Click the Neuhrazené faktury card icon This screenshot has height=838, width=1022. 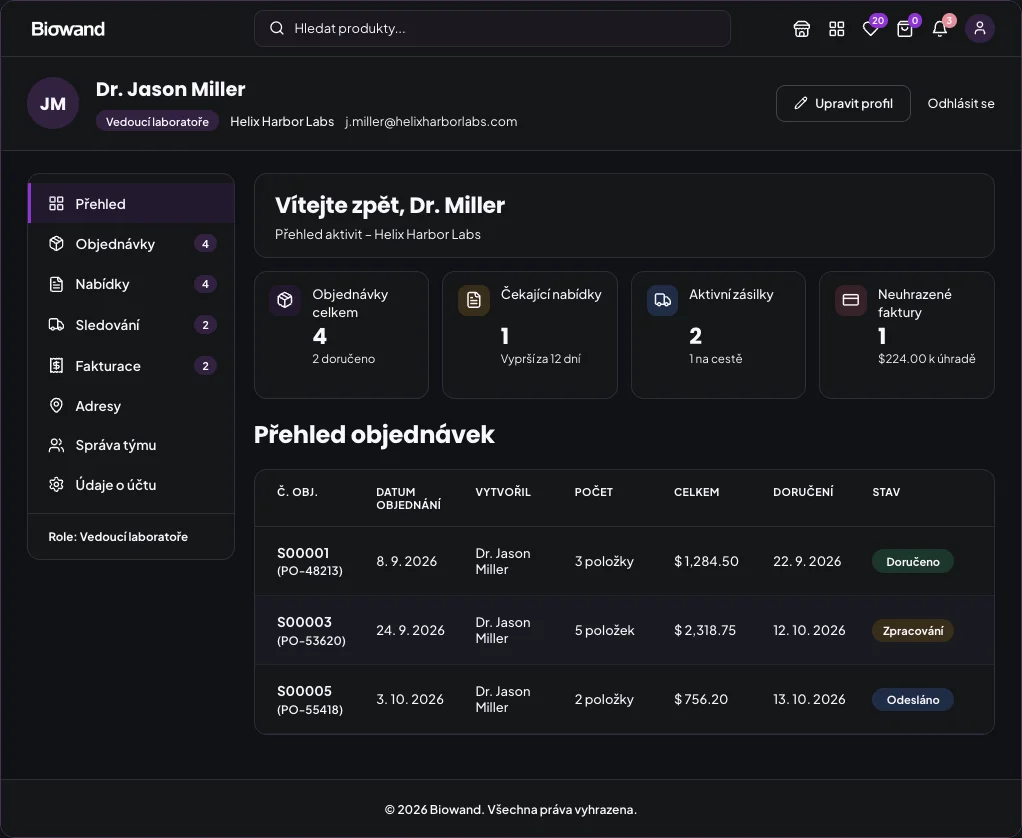pyautogui.click(x=851, y=300)
